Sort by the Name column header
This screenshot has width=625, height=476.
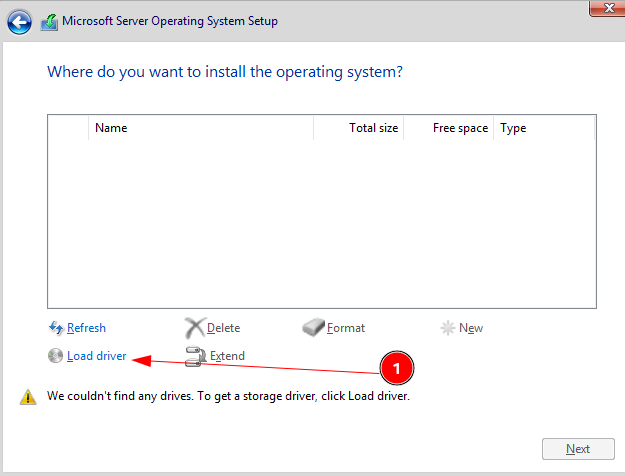(x=201, y=128)
